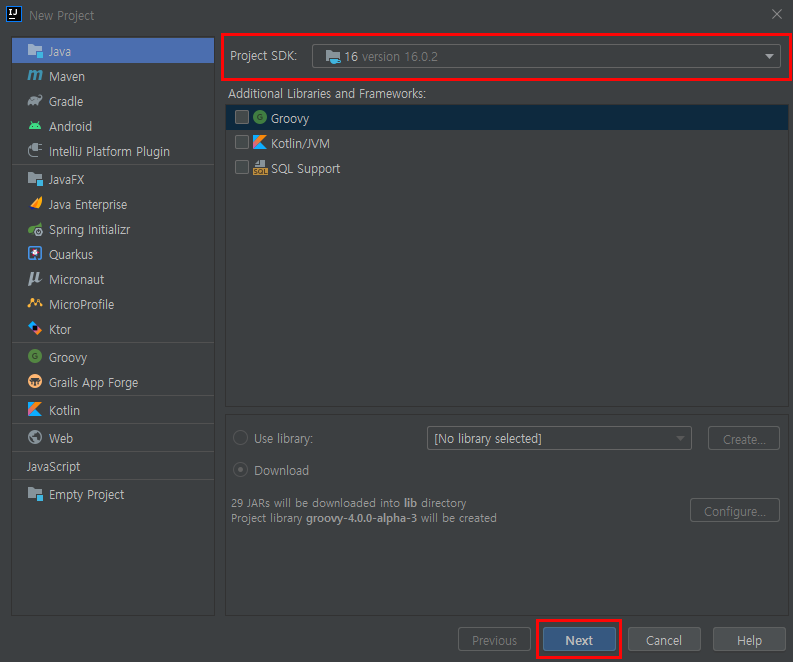Click the SDK folder icon in the Project SDK field
The width and height of the screenshot is (793, 662).
point(333,57)
